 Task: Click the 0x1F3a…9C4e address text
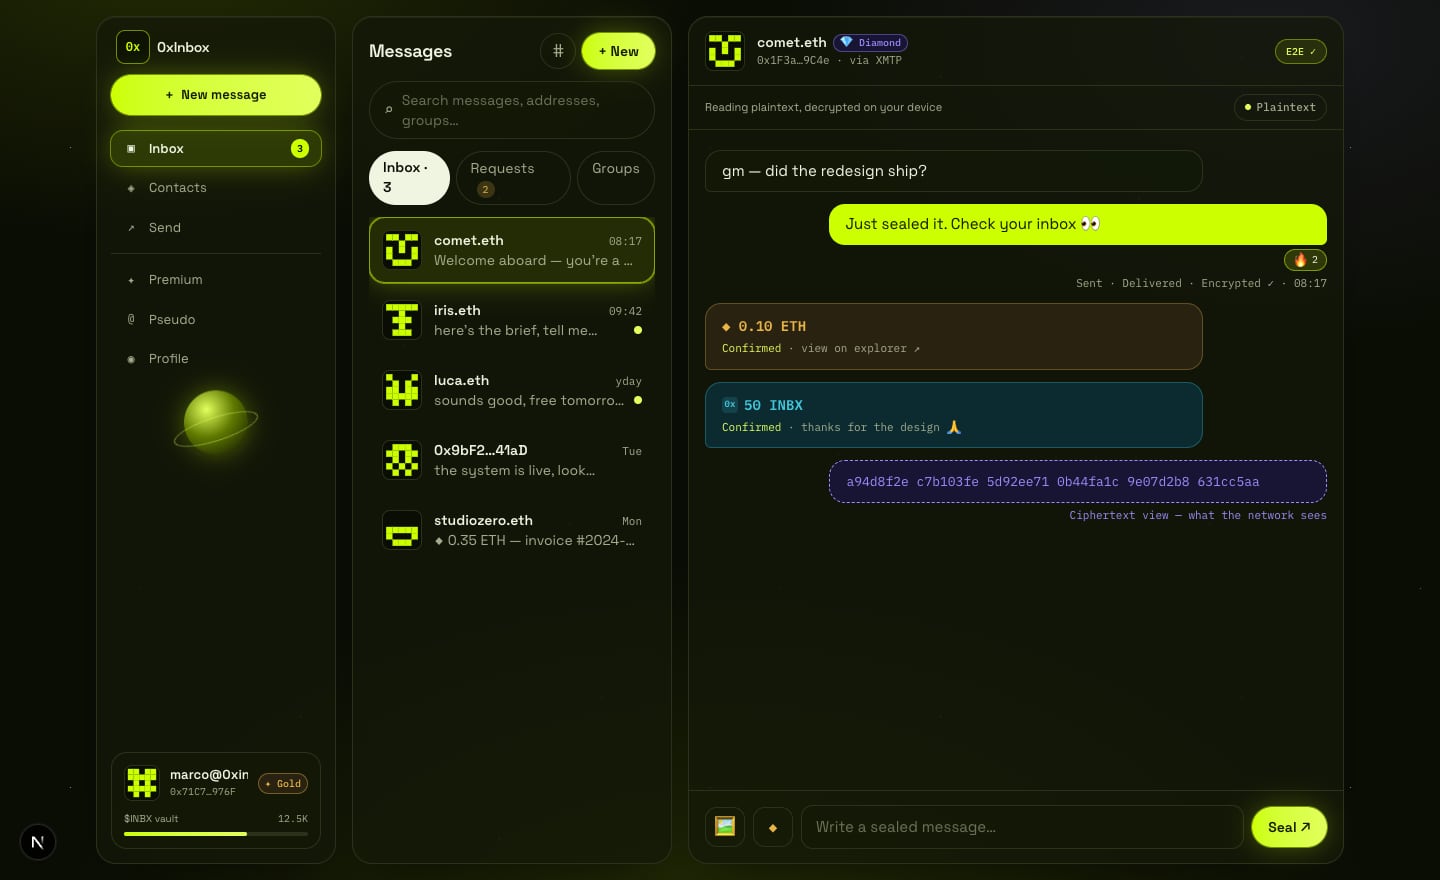(793, 60)
